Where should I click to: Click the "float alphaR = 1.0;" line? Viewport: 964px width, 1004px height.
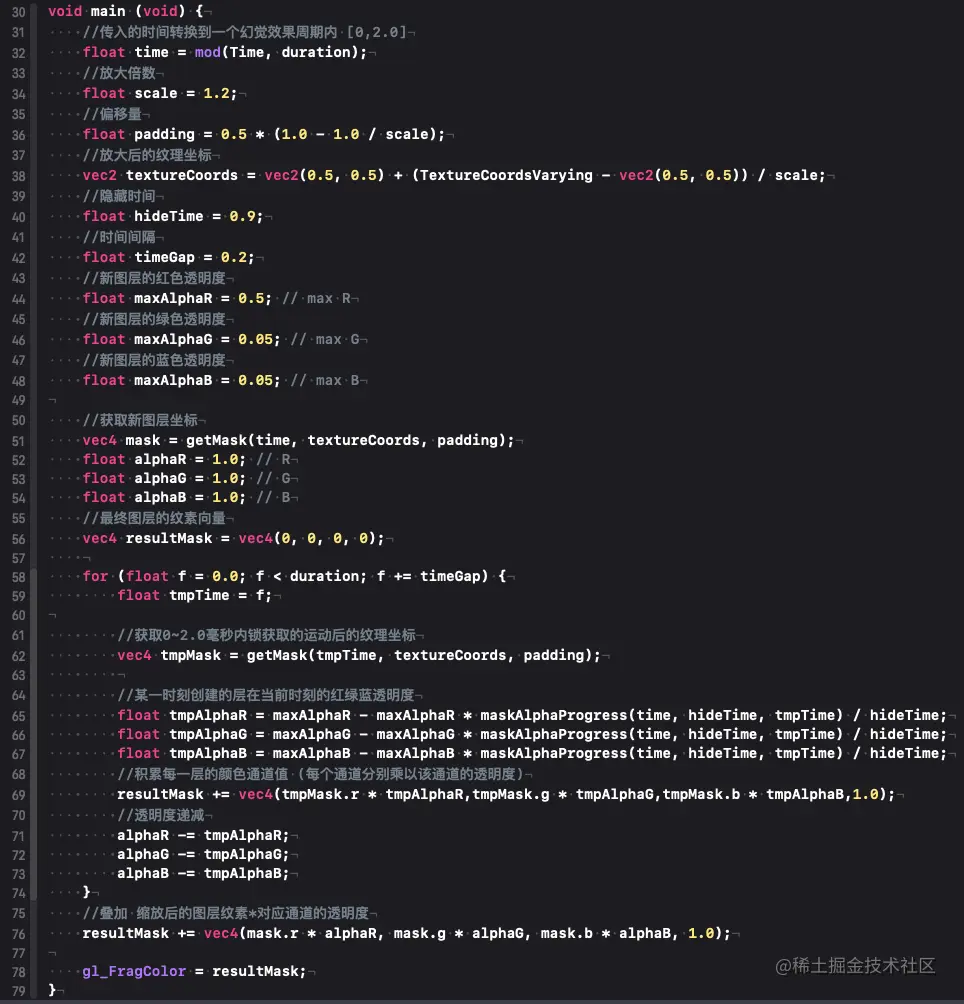point(164,459)
